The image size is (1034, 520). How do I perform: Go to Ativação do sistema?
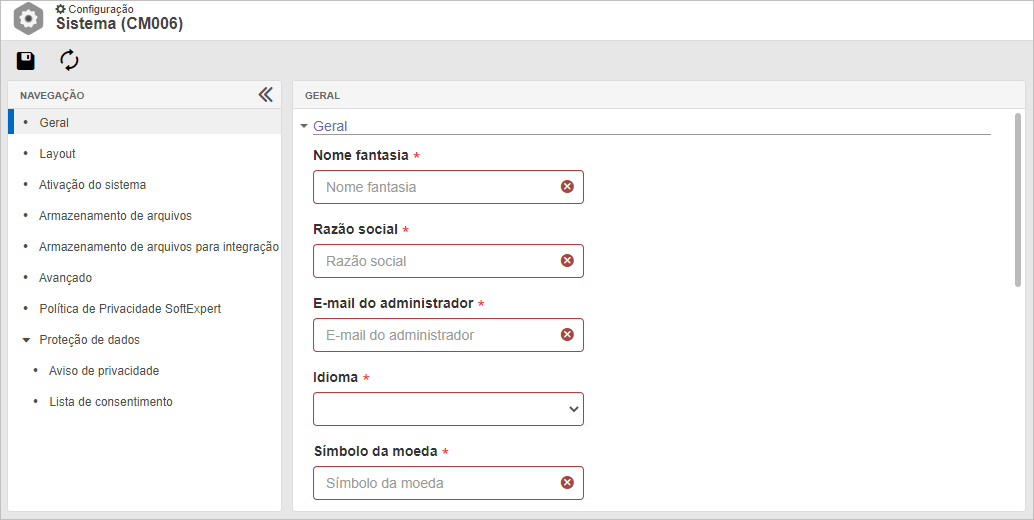(92, 185)
